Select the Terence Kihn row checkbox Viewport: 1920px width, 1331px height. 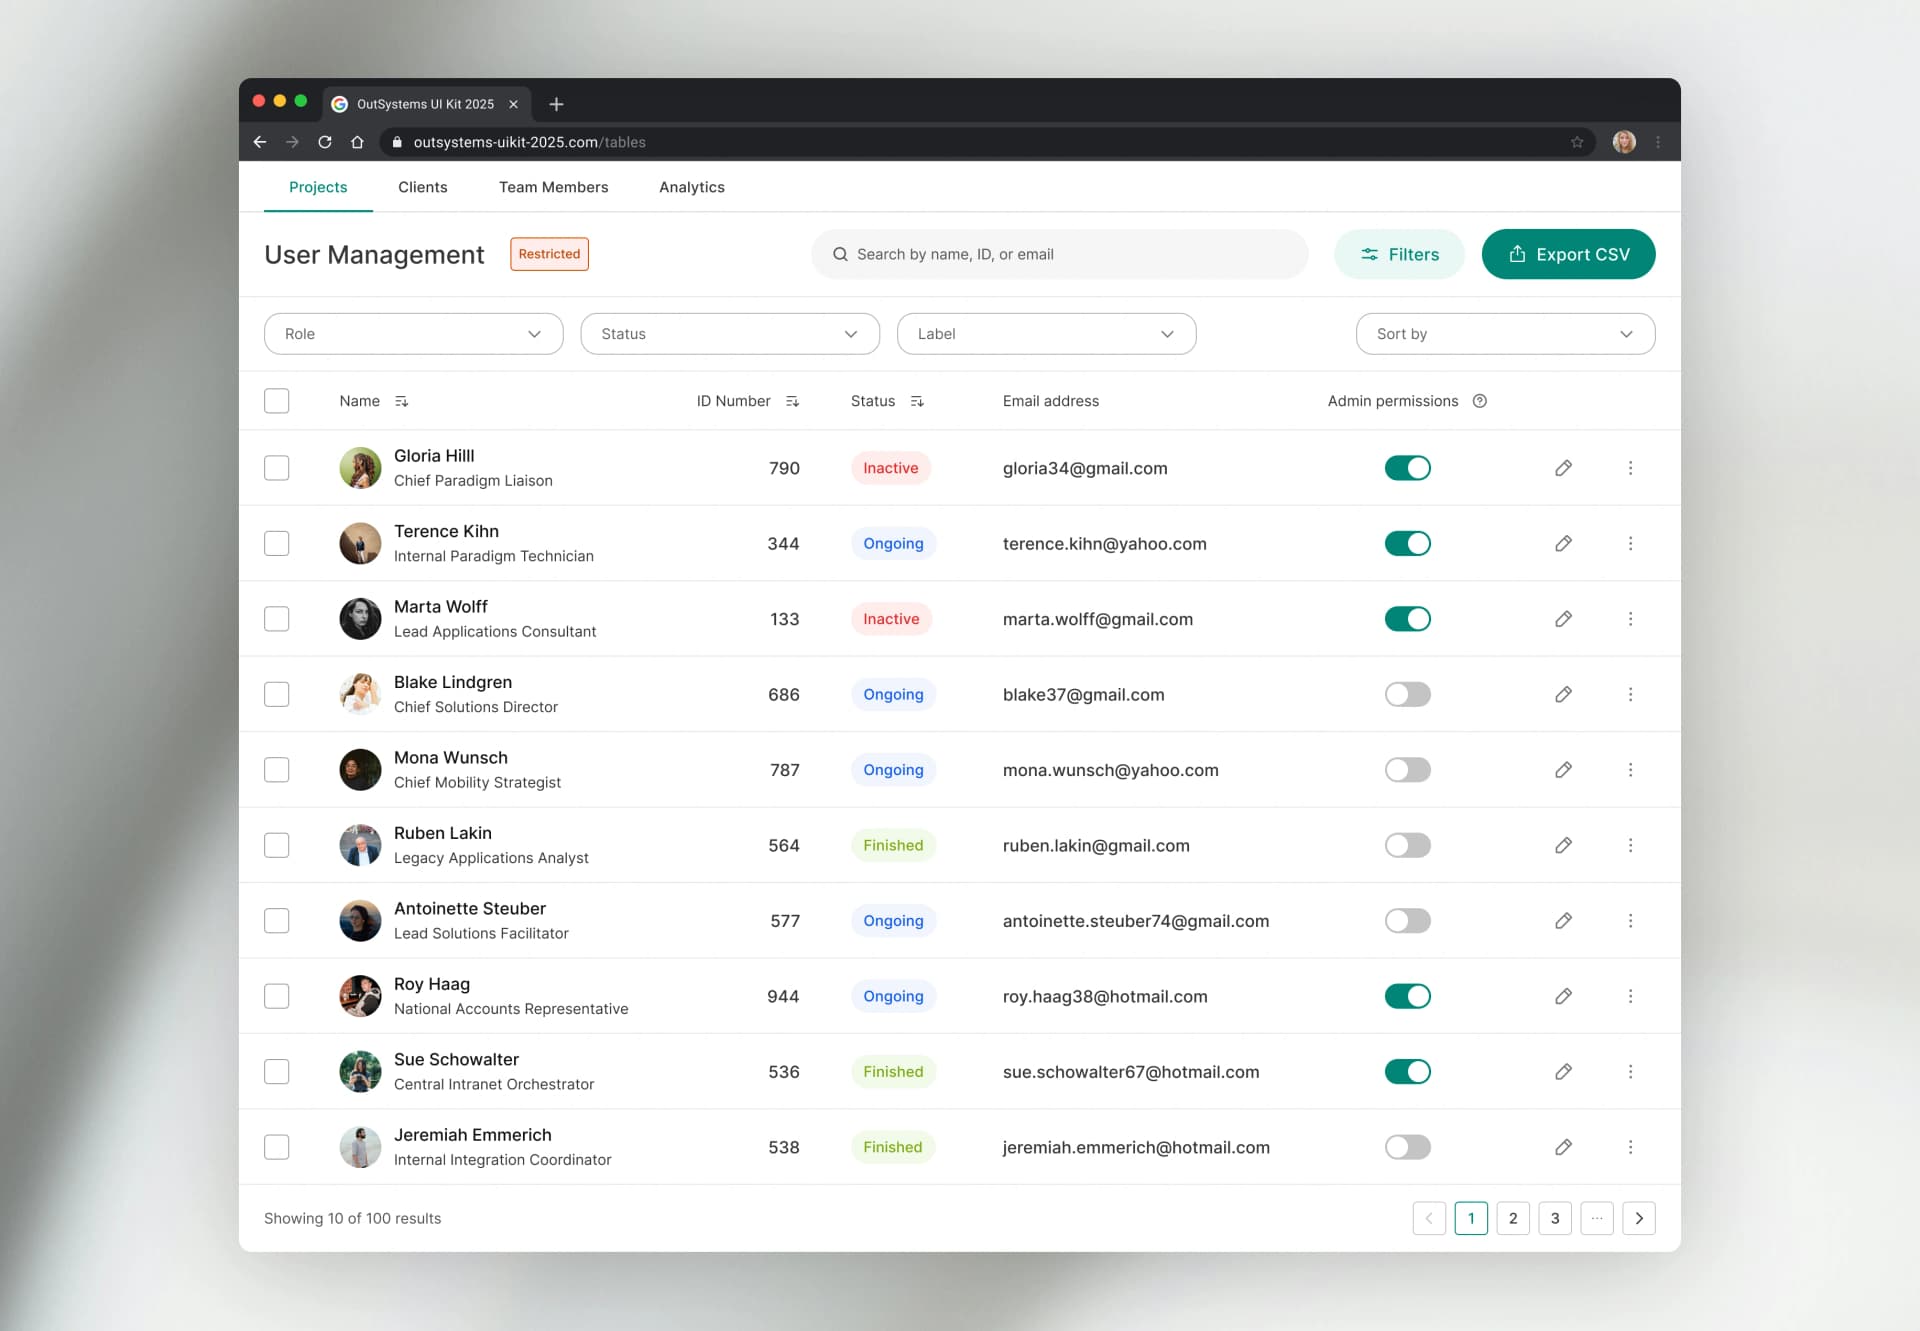pos(277,543)
